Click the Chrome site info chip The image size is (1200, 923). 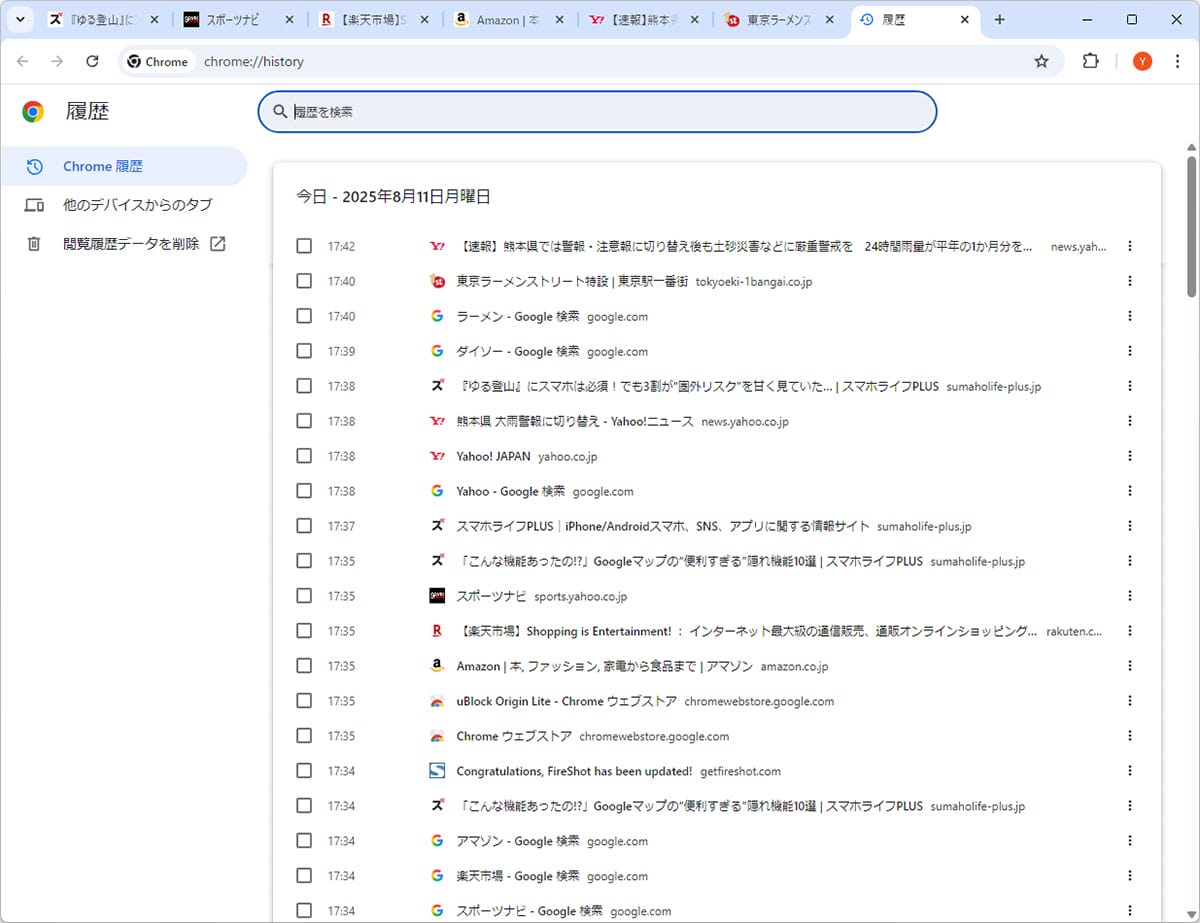158,61
